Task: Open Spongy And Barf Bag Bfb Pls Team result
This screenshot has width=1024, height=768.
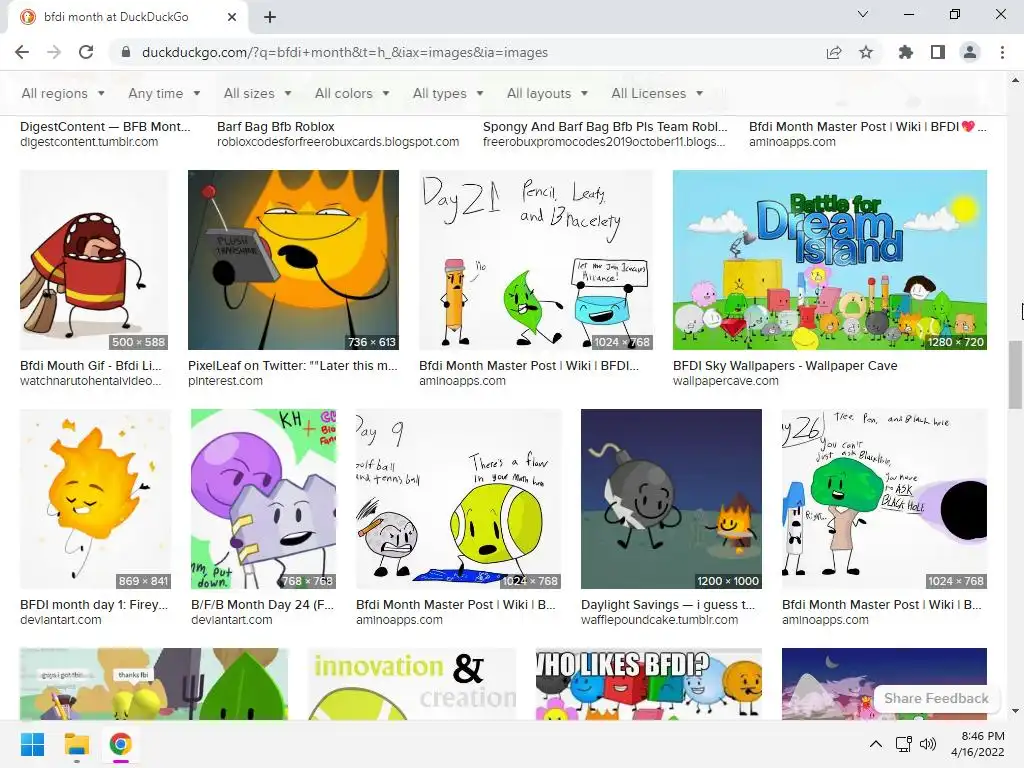Action: [x=605, y=127]
